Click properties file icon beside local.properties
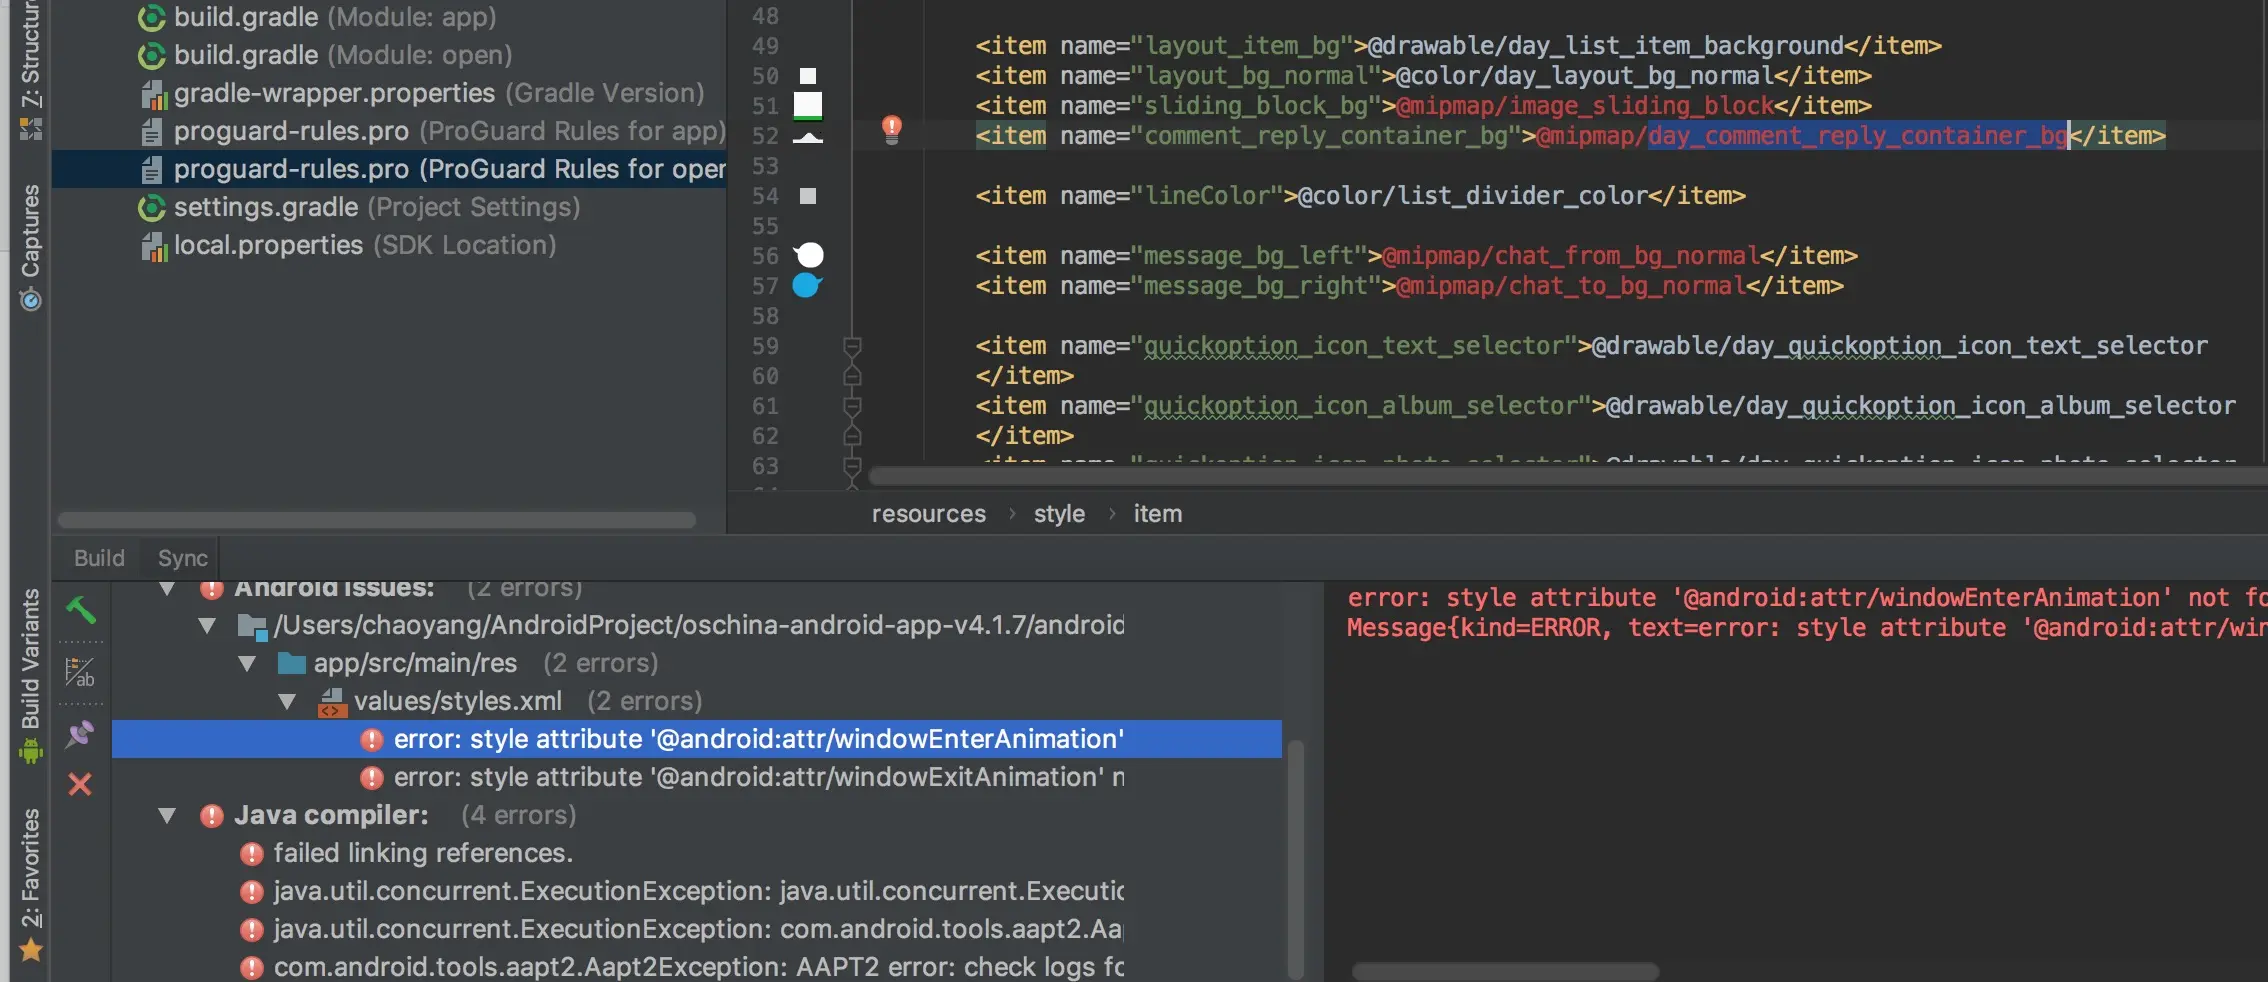The image size is (2268, 982). coord(153,246)
